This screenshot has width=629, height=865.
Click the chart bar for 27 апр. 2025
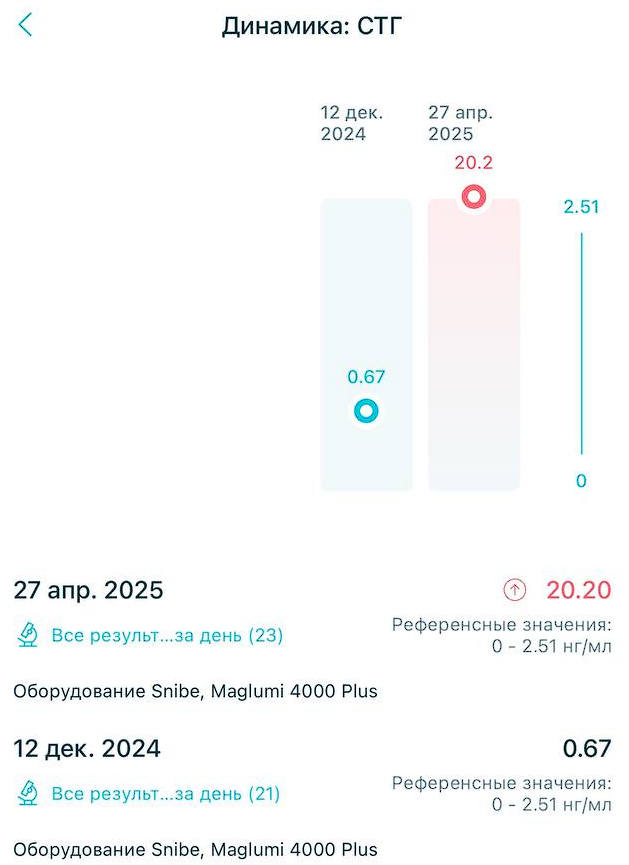click(x=473, y=345)
